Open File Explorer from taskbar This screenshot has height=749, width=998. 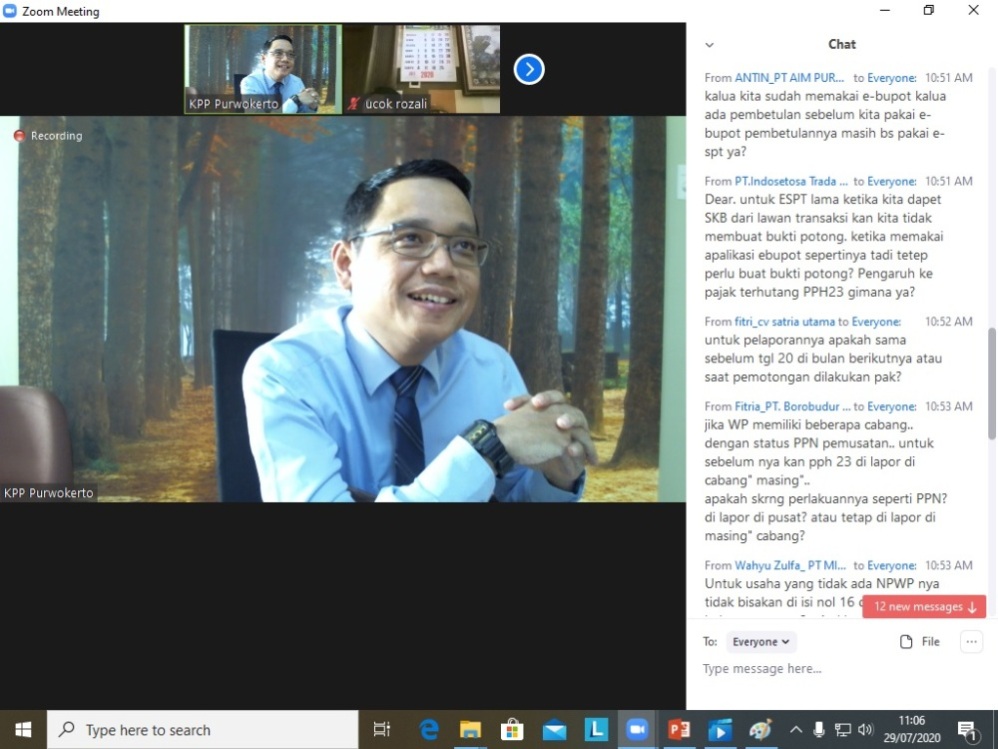point(471,730)
